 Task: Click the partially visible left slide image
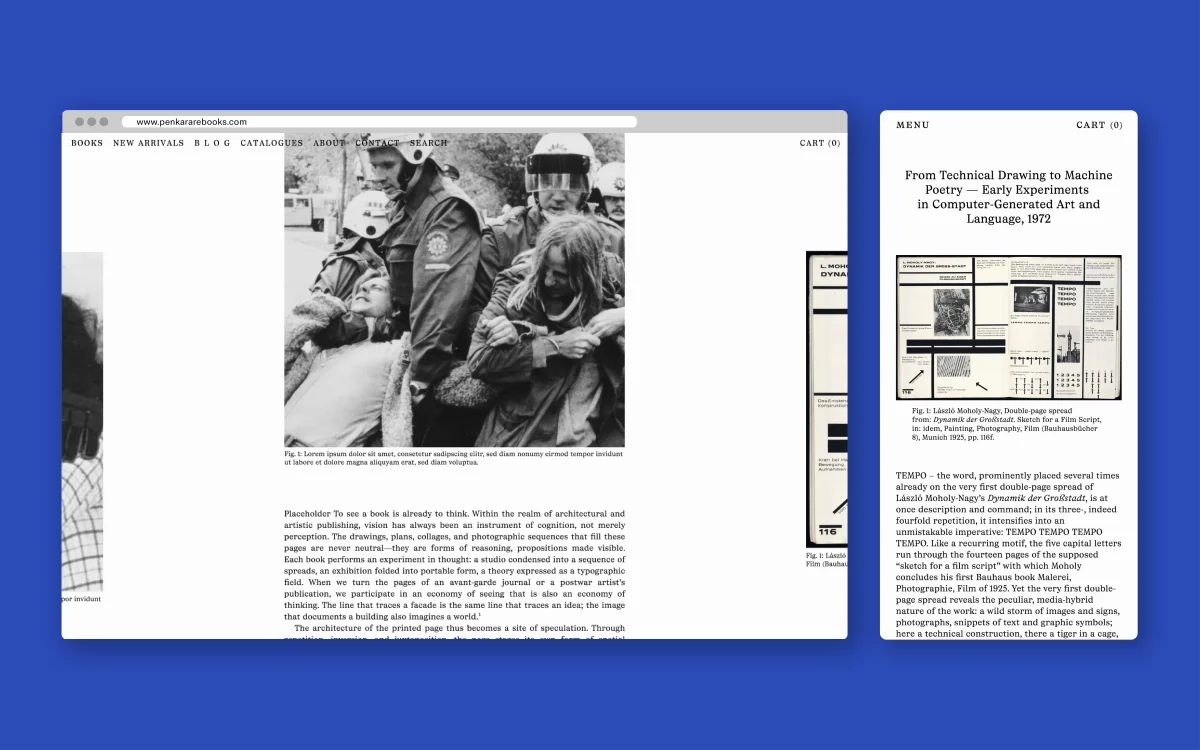[82, 422]
